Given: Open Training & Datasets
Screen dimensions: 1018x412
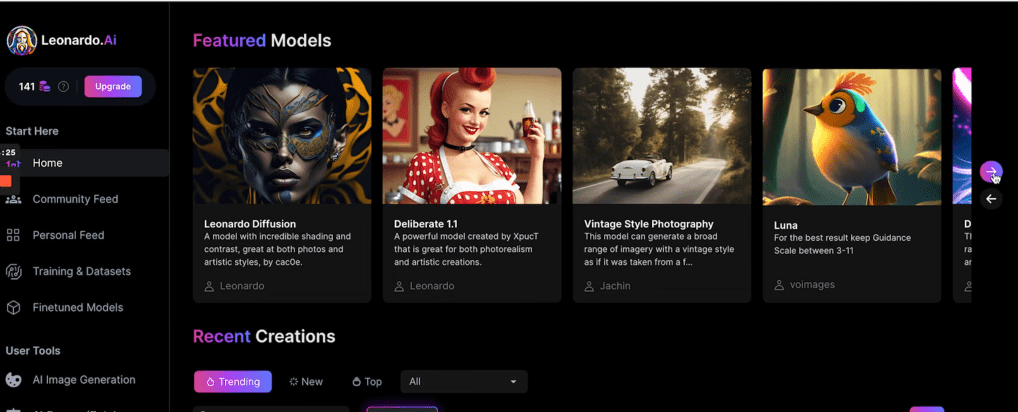Looking at the screenshot, I should (84, 271).
